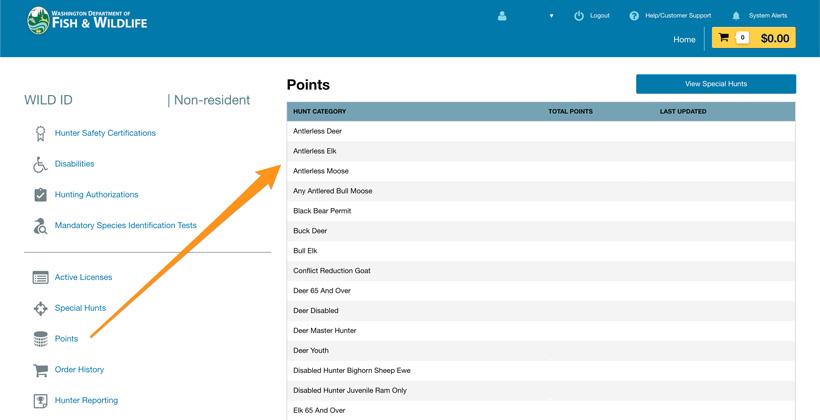Sort by the Total Points column header
Image resolution: width=820 pixels, height=420 pixels.
570,111
